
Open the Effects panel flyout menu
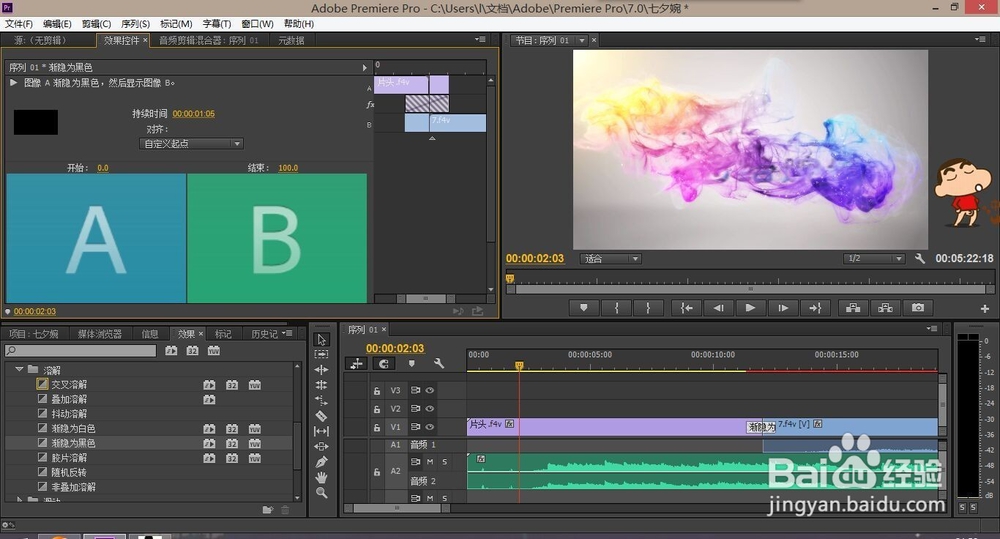click(x=288, y=333)
